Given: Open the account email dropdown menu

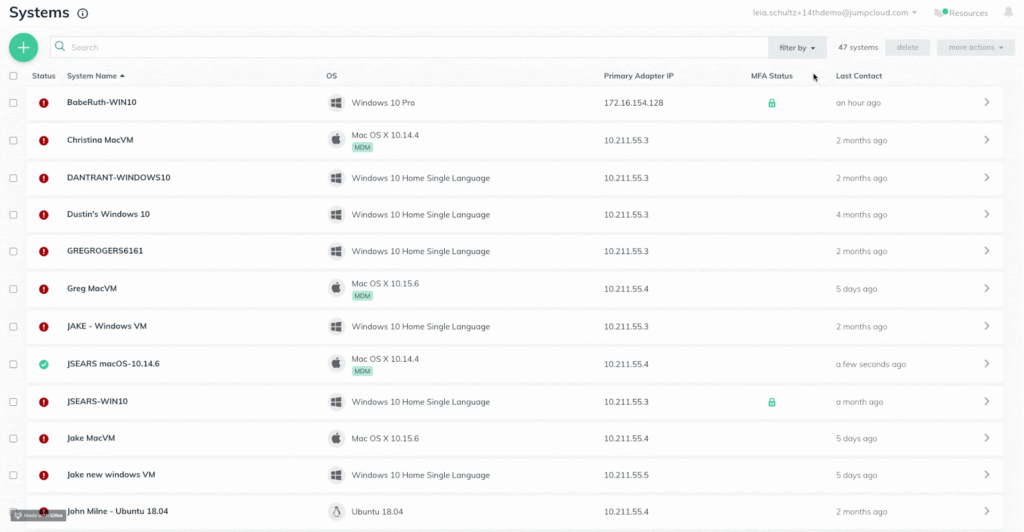Looking at the screenshot, I should pos(835,13).
